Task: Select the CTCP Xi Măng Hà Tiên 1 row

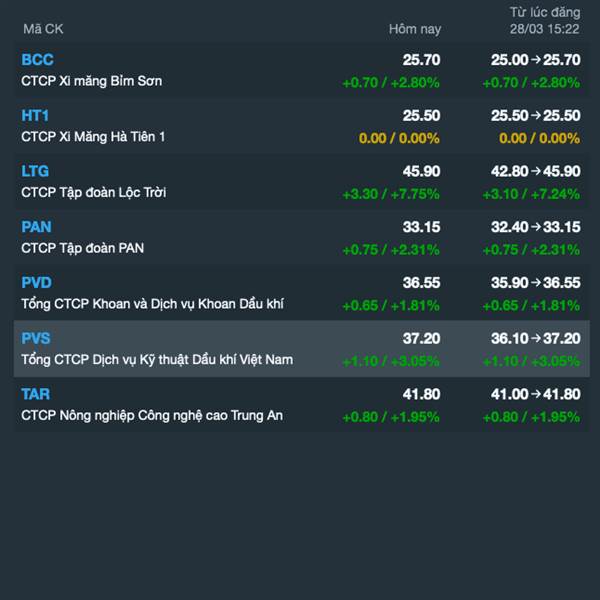Action: [x=302, y=126]
